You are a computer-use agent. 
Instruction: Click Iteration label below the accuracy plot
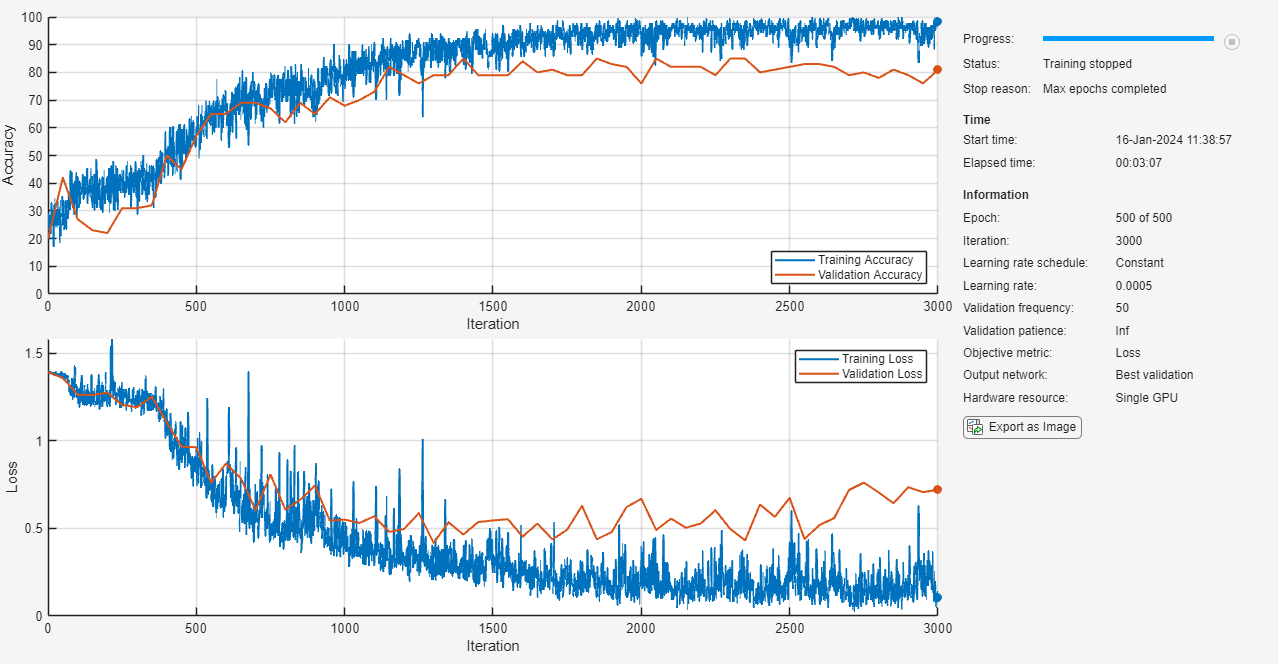point(492,324)
